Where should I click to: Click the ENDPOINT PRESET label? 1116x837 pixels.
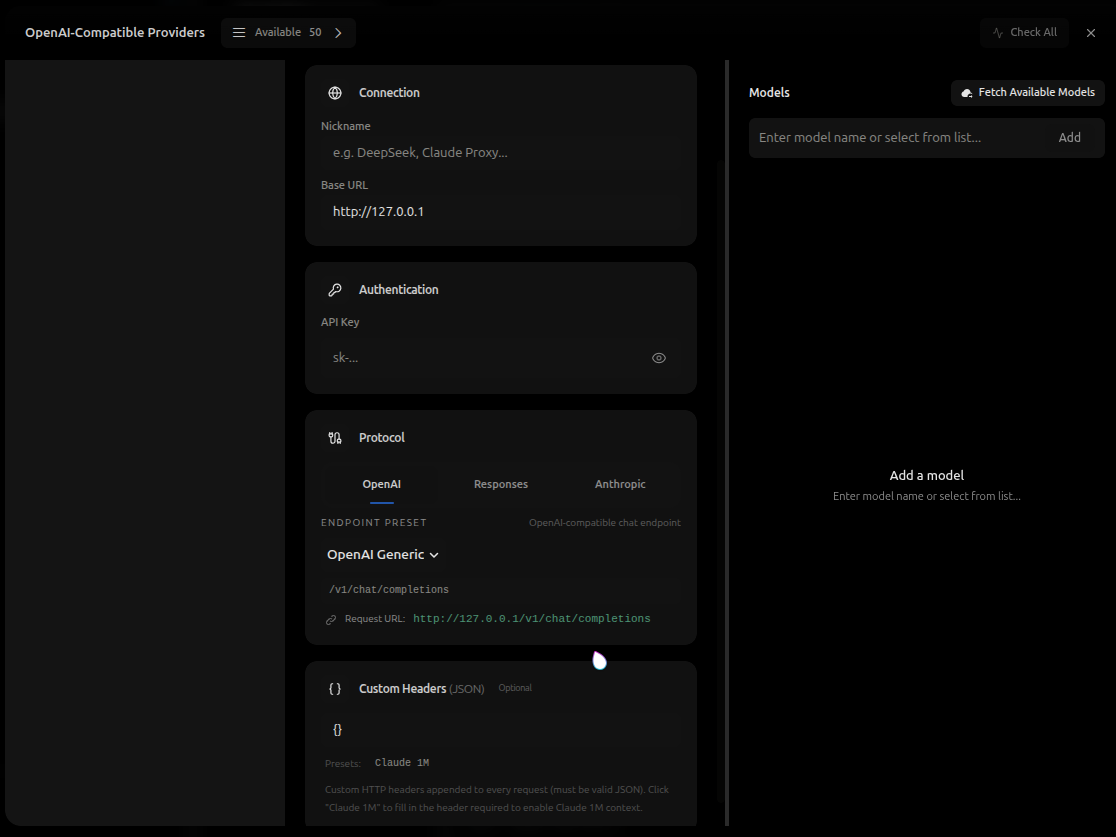(x=374, y=522)
